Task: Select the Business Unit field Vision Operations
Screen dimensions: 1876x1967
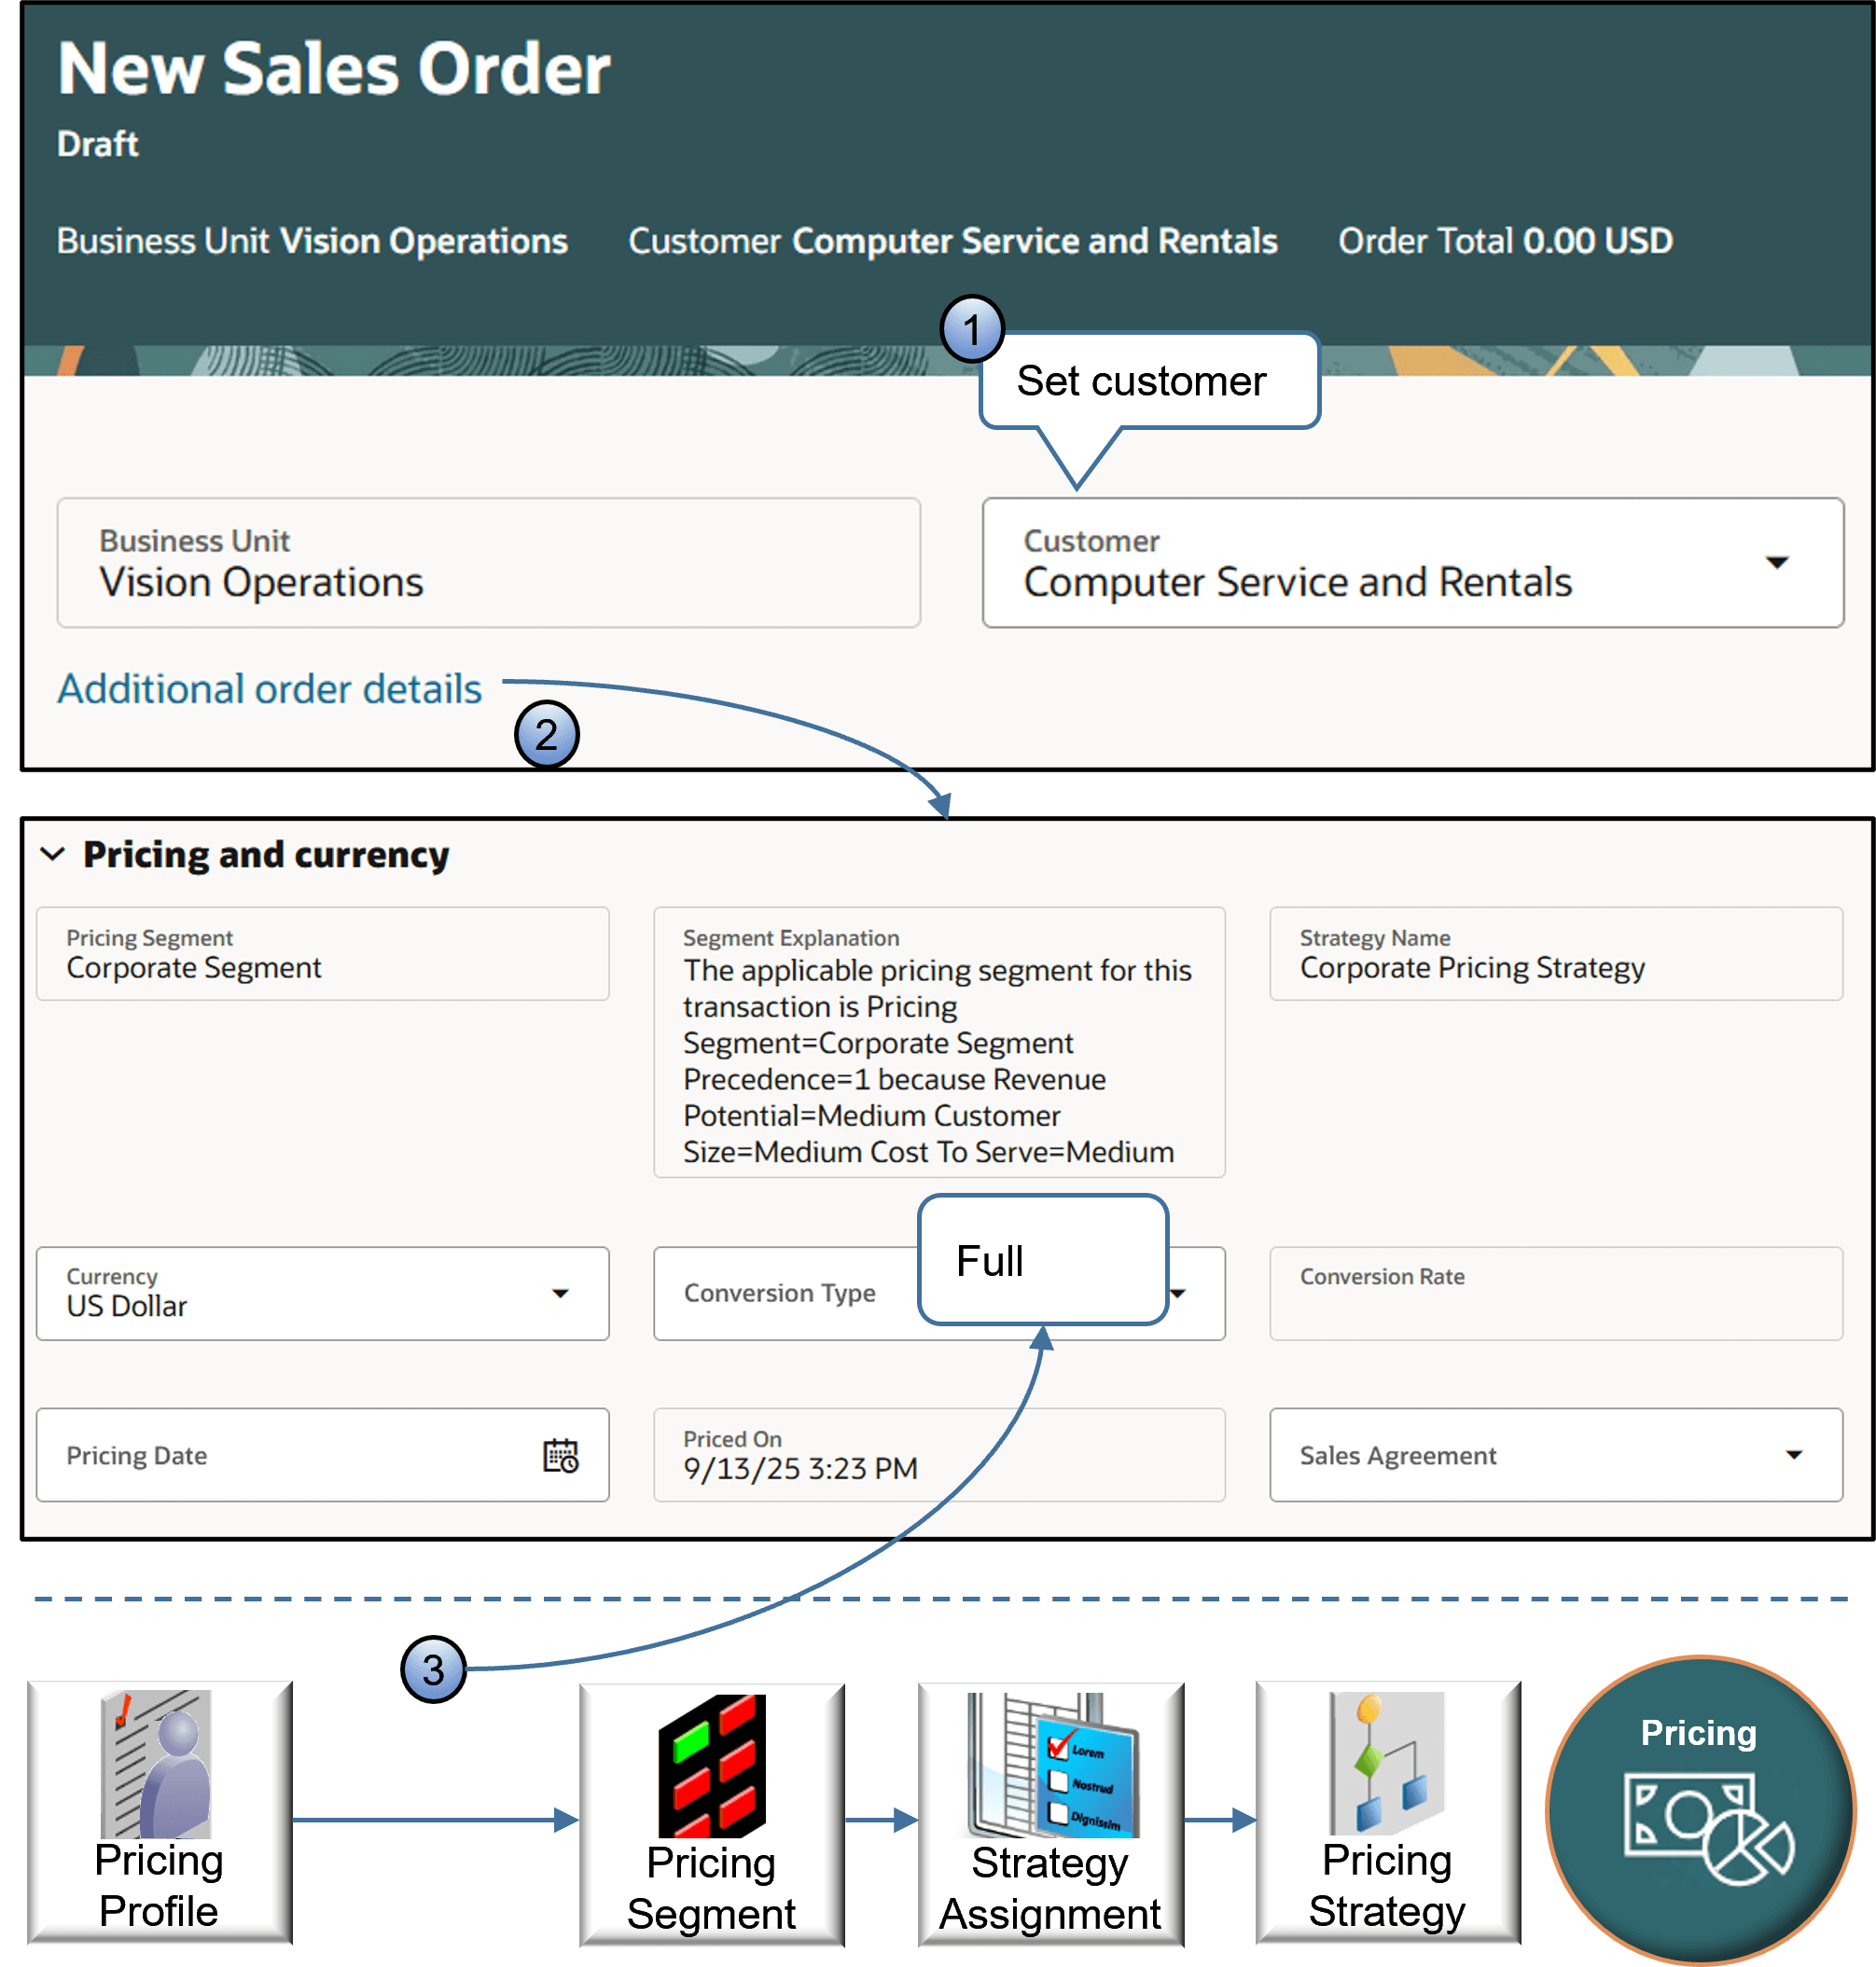Action: click(x=488, y=563)
